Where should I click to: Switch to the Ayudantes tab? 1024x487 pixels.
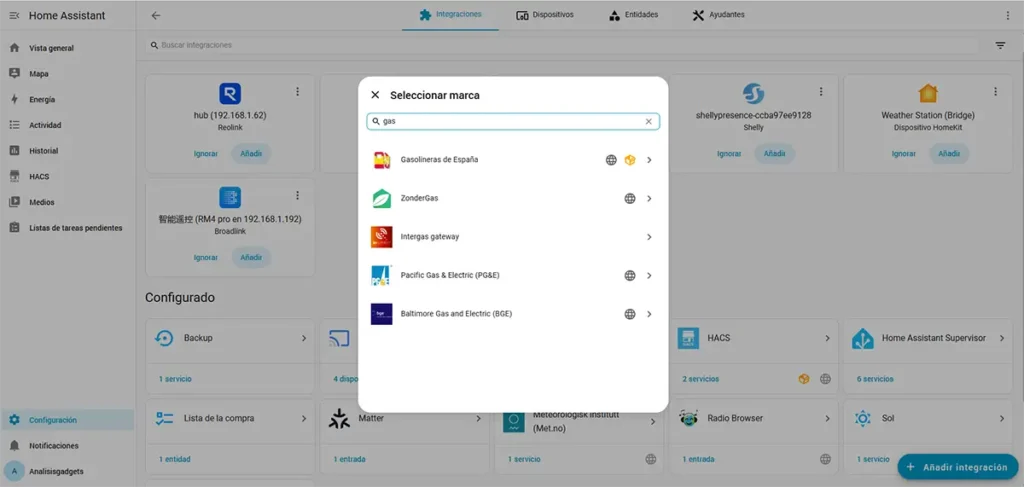[718, 15]
